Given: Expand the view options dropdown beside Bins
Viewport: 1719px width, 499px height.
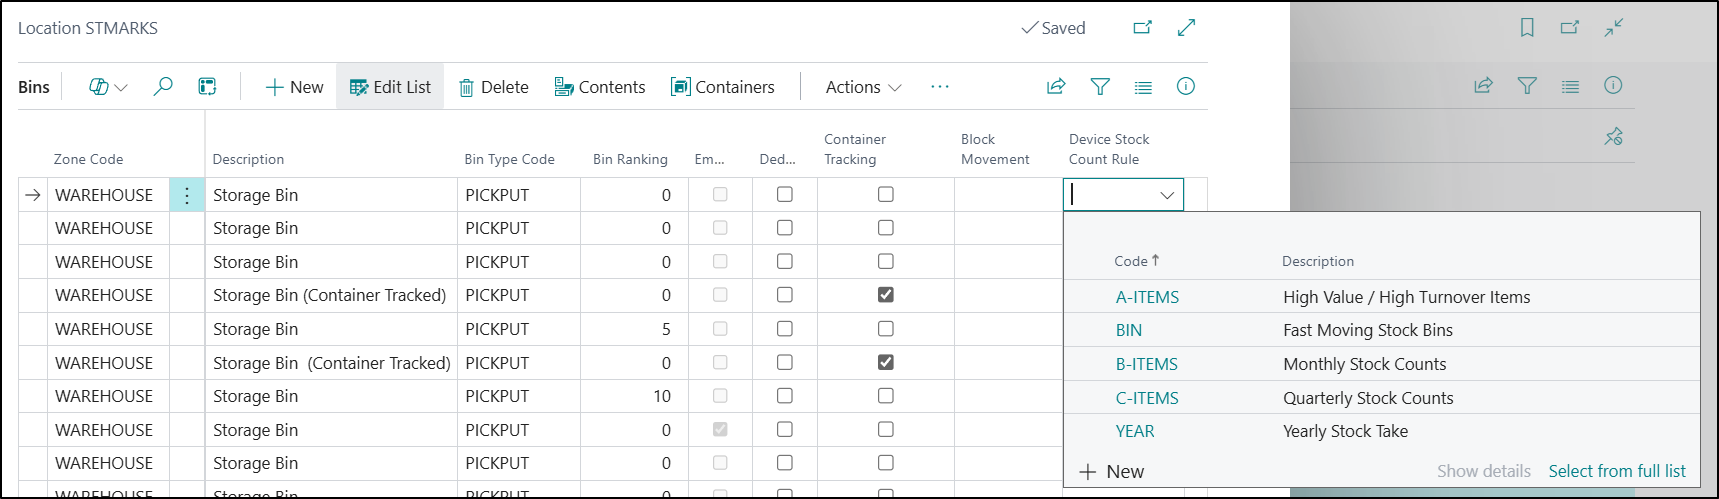Looking at the screenshot, I should (x=108, y=87).
